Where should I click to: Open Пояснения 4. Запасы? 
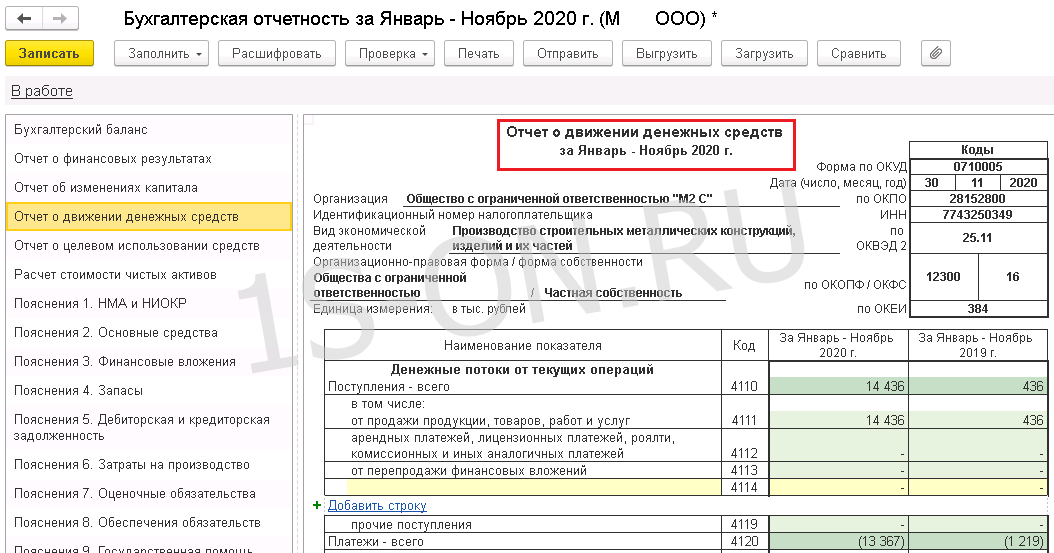tap(149, 390)
